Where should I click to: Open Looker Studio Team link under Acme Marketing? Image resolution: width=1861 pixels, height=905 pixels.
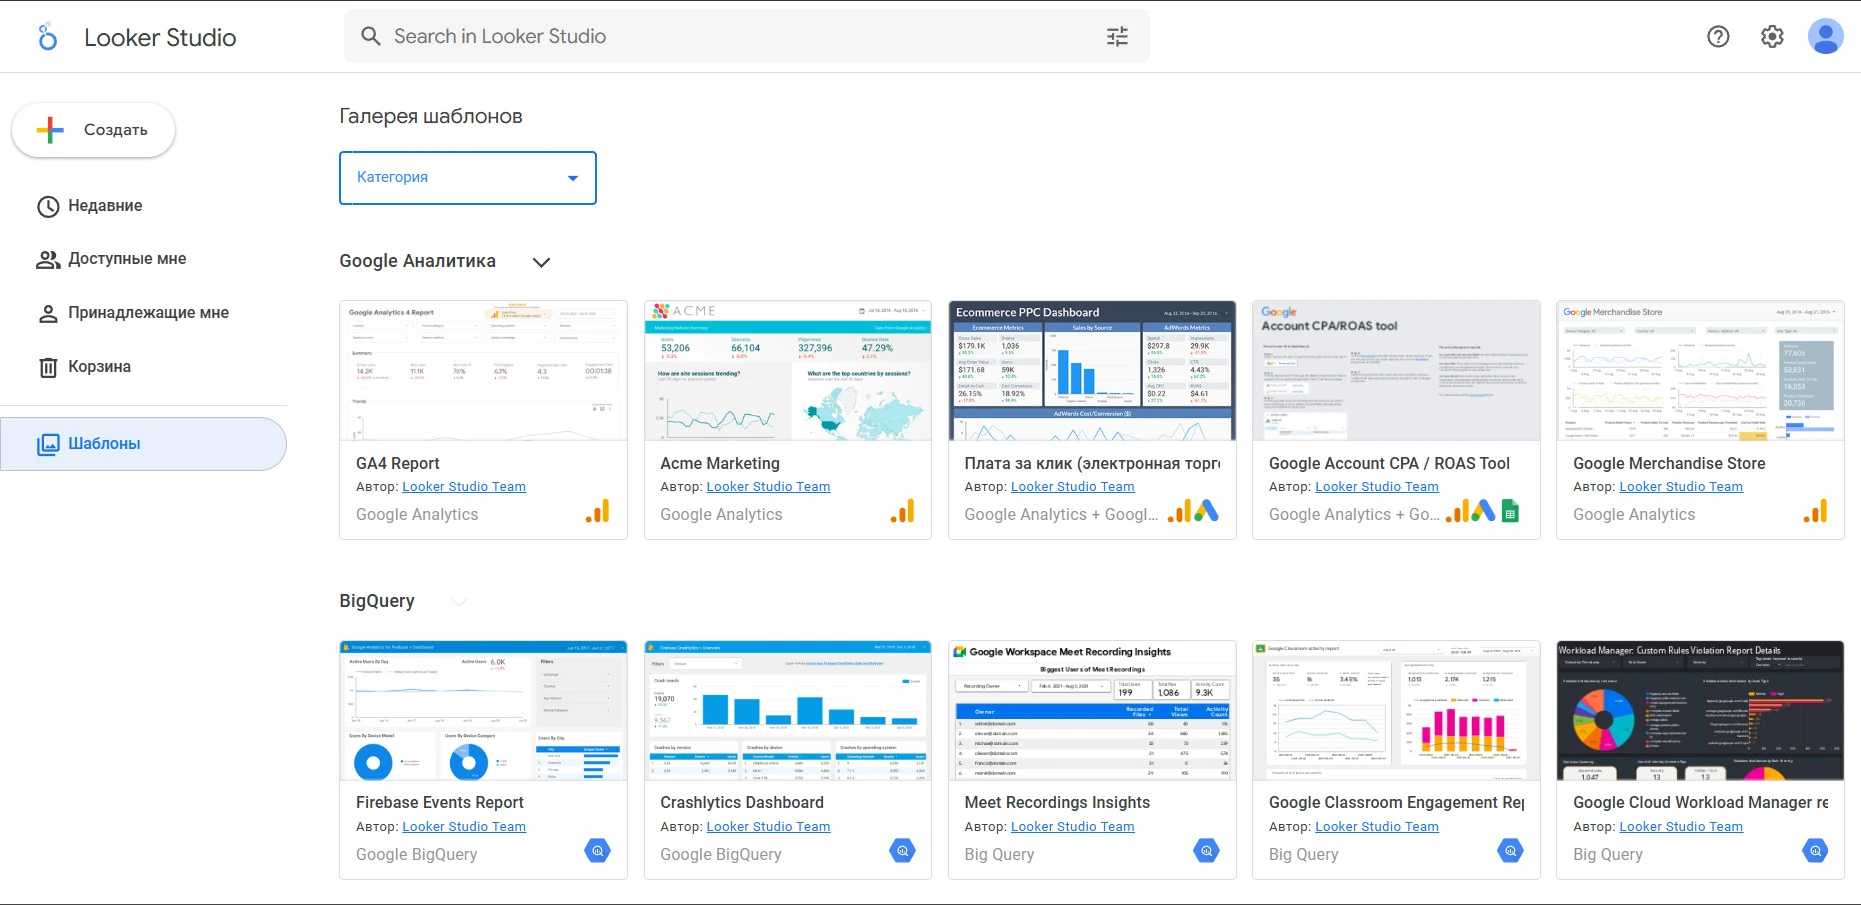768,487
